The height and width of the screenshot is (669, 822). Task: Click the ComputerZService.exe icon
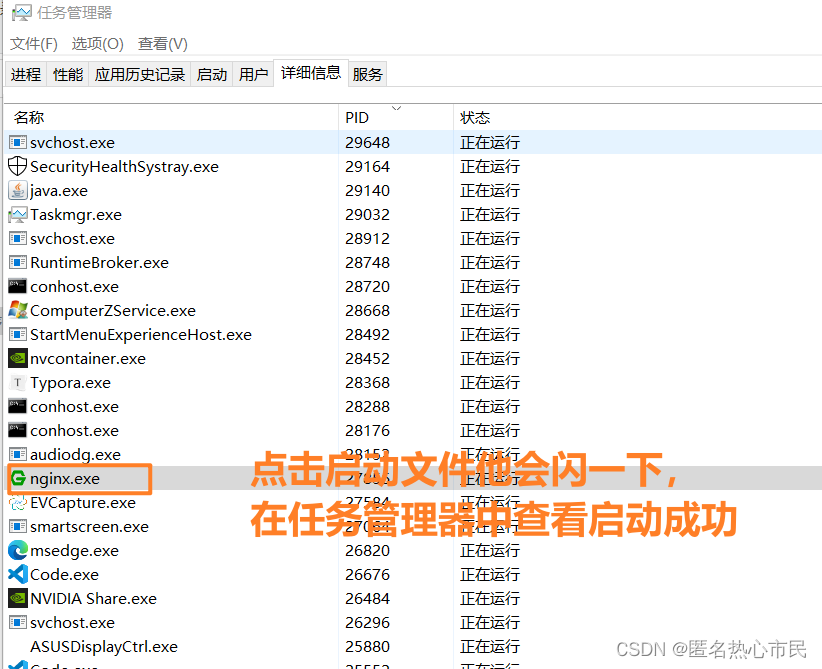17,310
